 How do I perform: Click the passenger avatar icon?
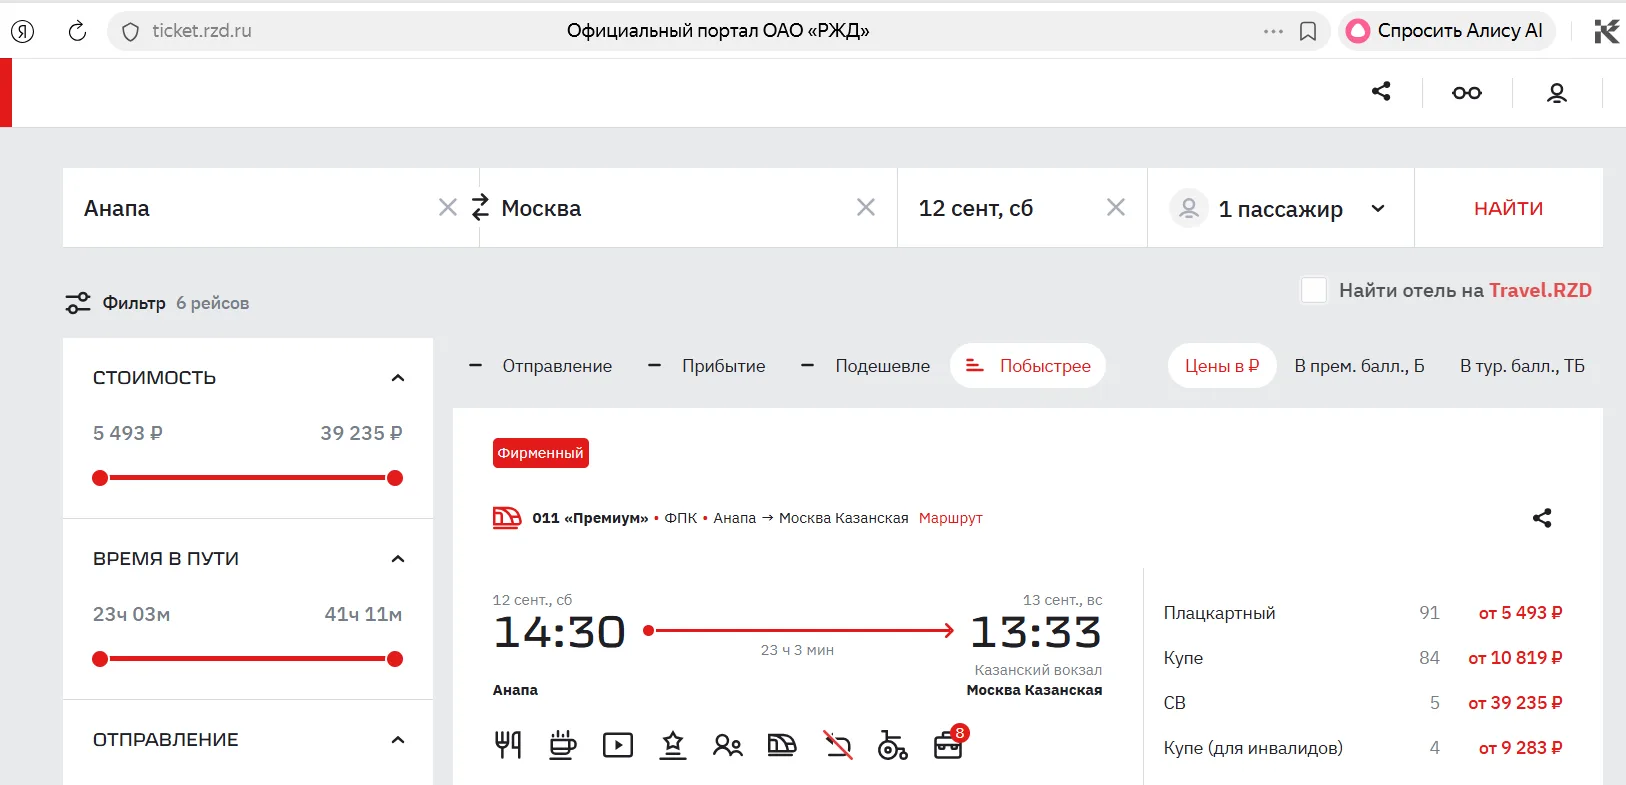[x=1189, y=208]
